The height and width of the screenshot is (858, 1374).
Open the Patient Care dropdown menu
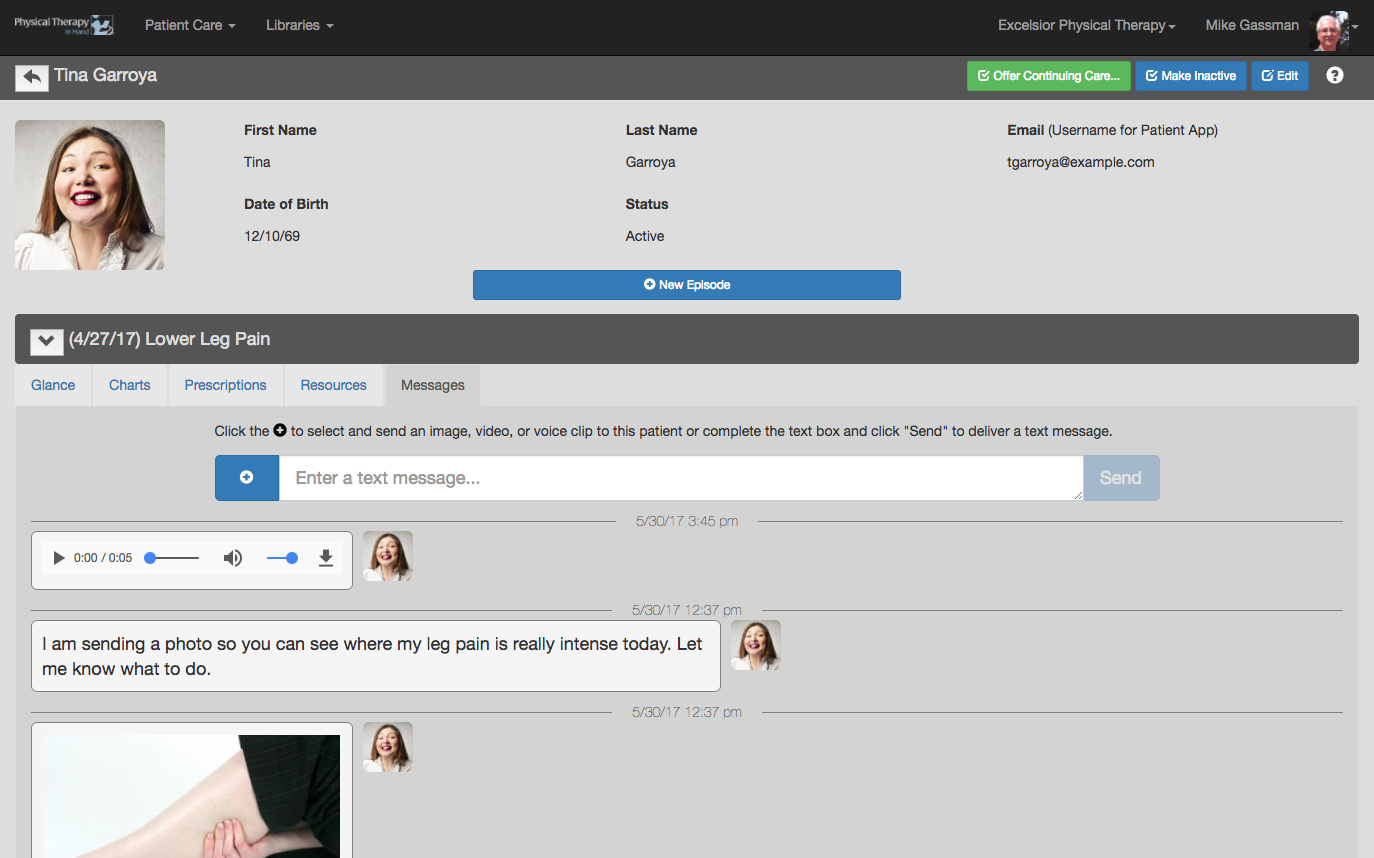(x=190, y=25)
